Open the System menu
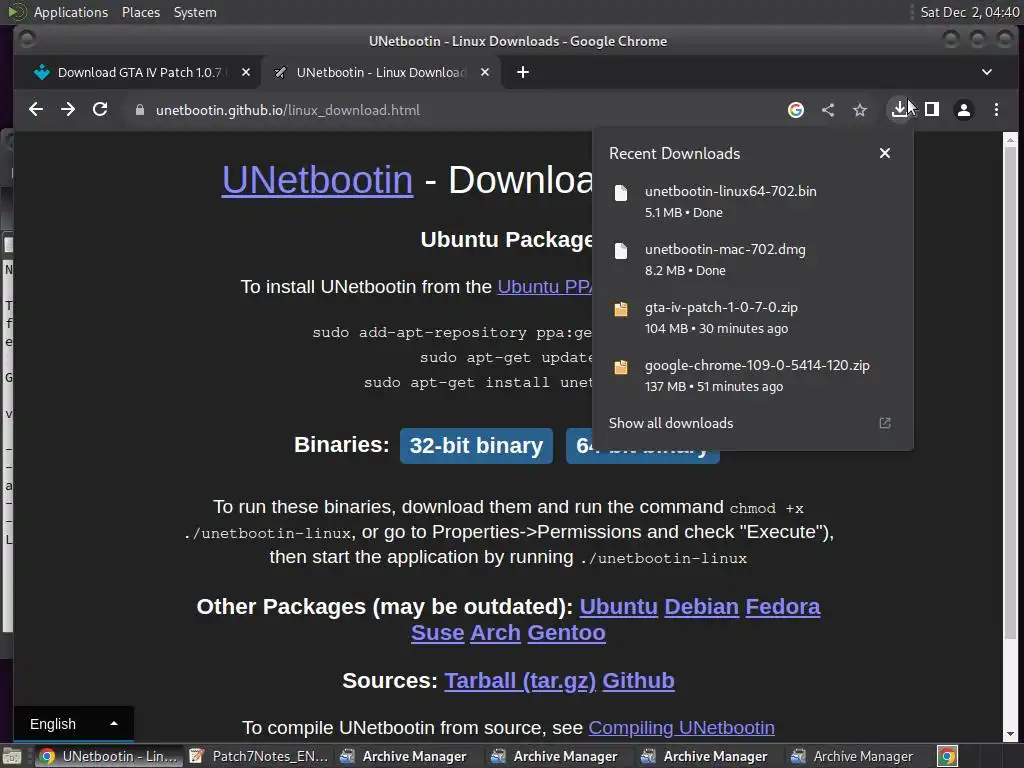This screenshot has width=1024, height=768. [195, 12]
